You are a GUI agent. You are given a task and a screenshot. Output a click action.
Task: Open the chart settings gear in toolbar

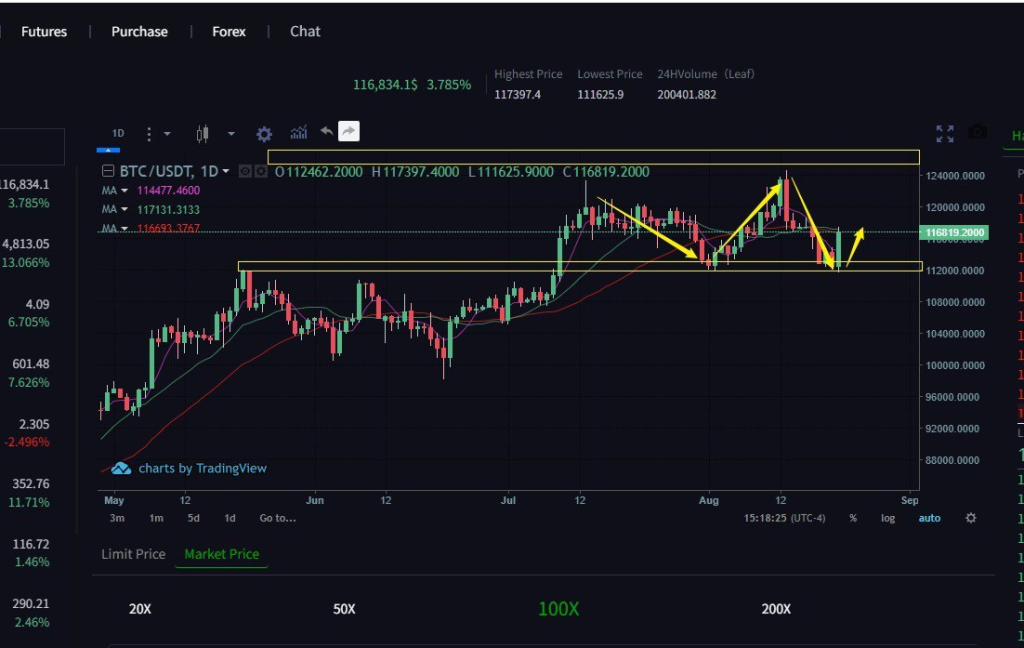click(264, 133)
